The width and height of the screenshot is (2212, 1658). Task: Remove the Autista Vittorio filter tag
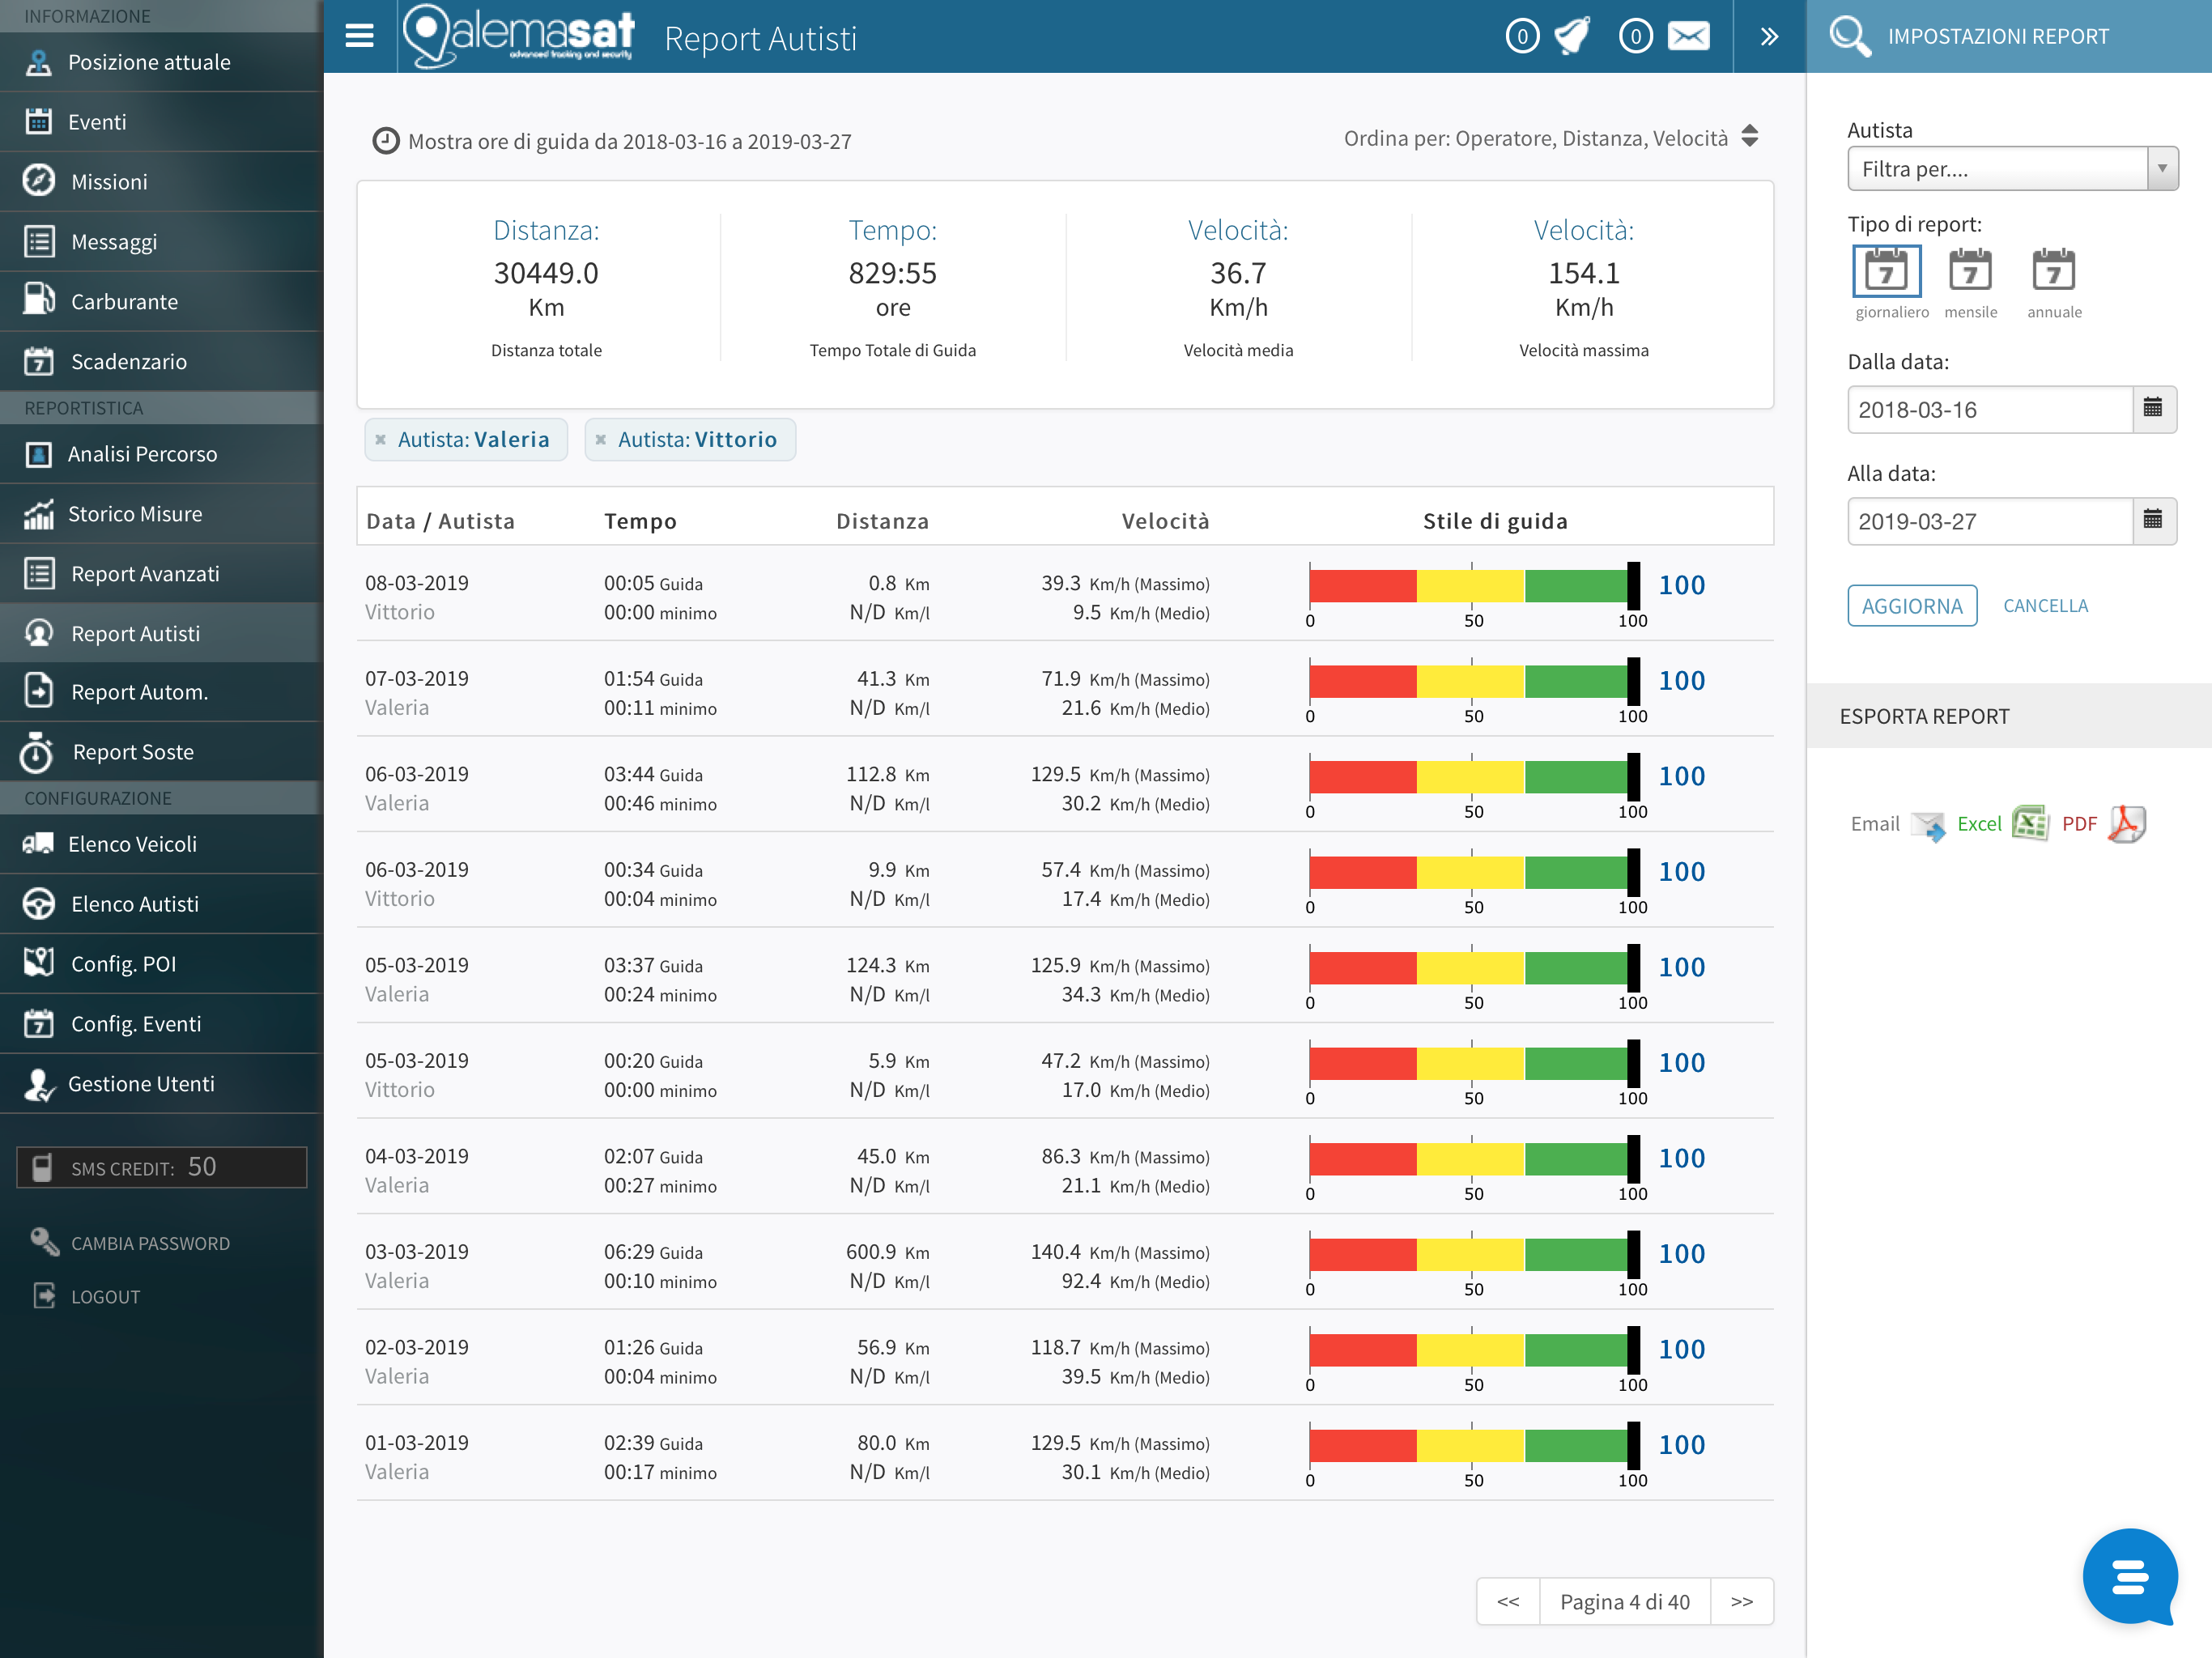coord(601,440)
